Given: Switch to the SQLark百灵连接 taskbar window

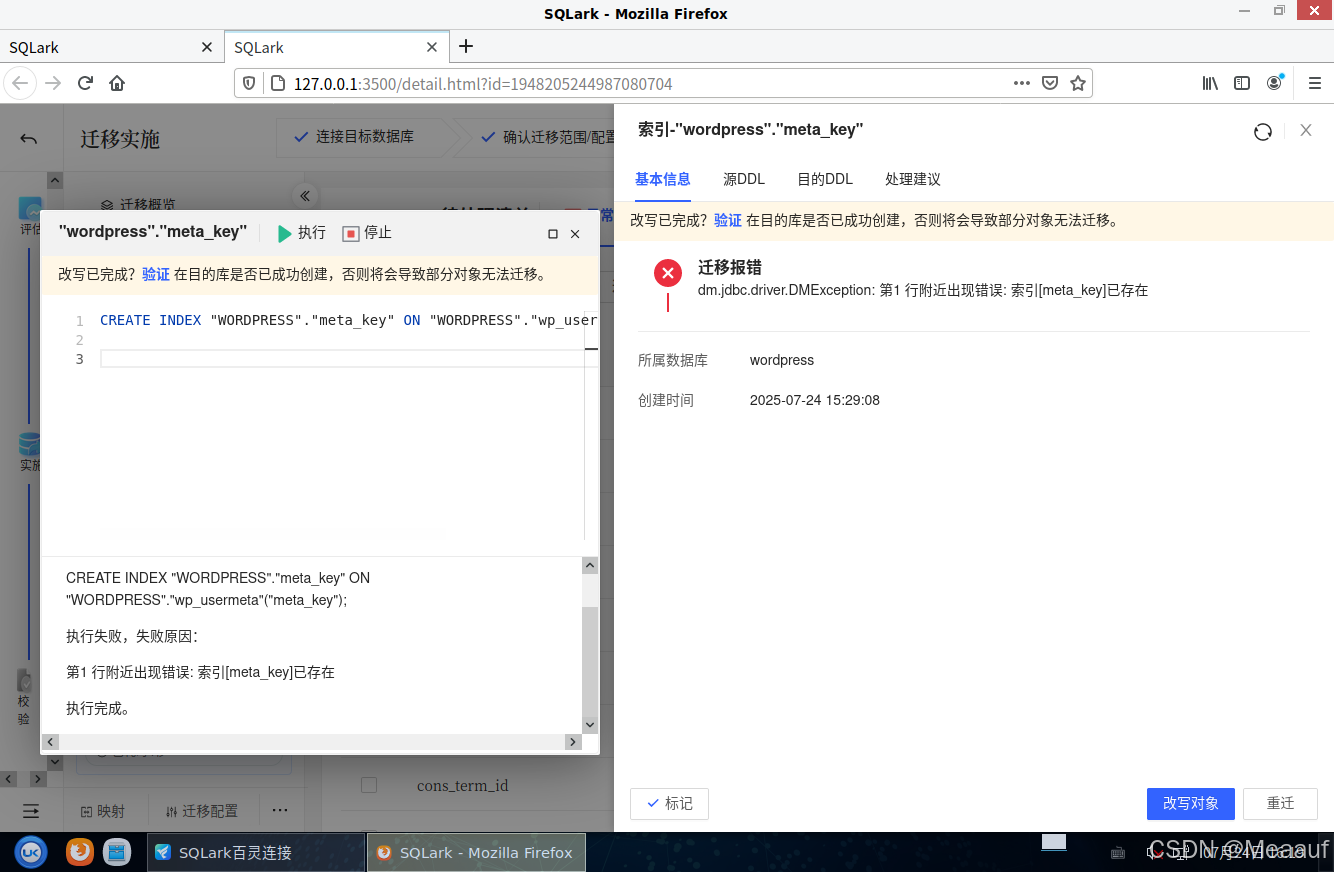Looking at the screenshot, I should click(x=256, y=852).
